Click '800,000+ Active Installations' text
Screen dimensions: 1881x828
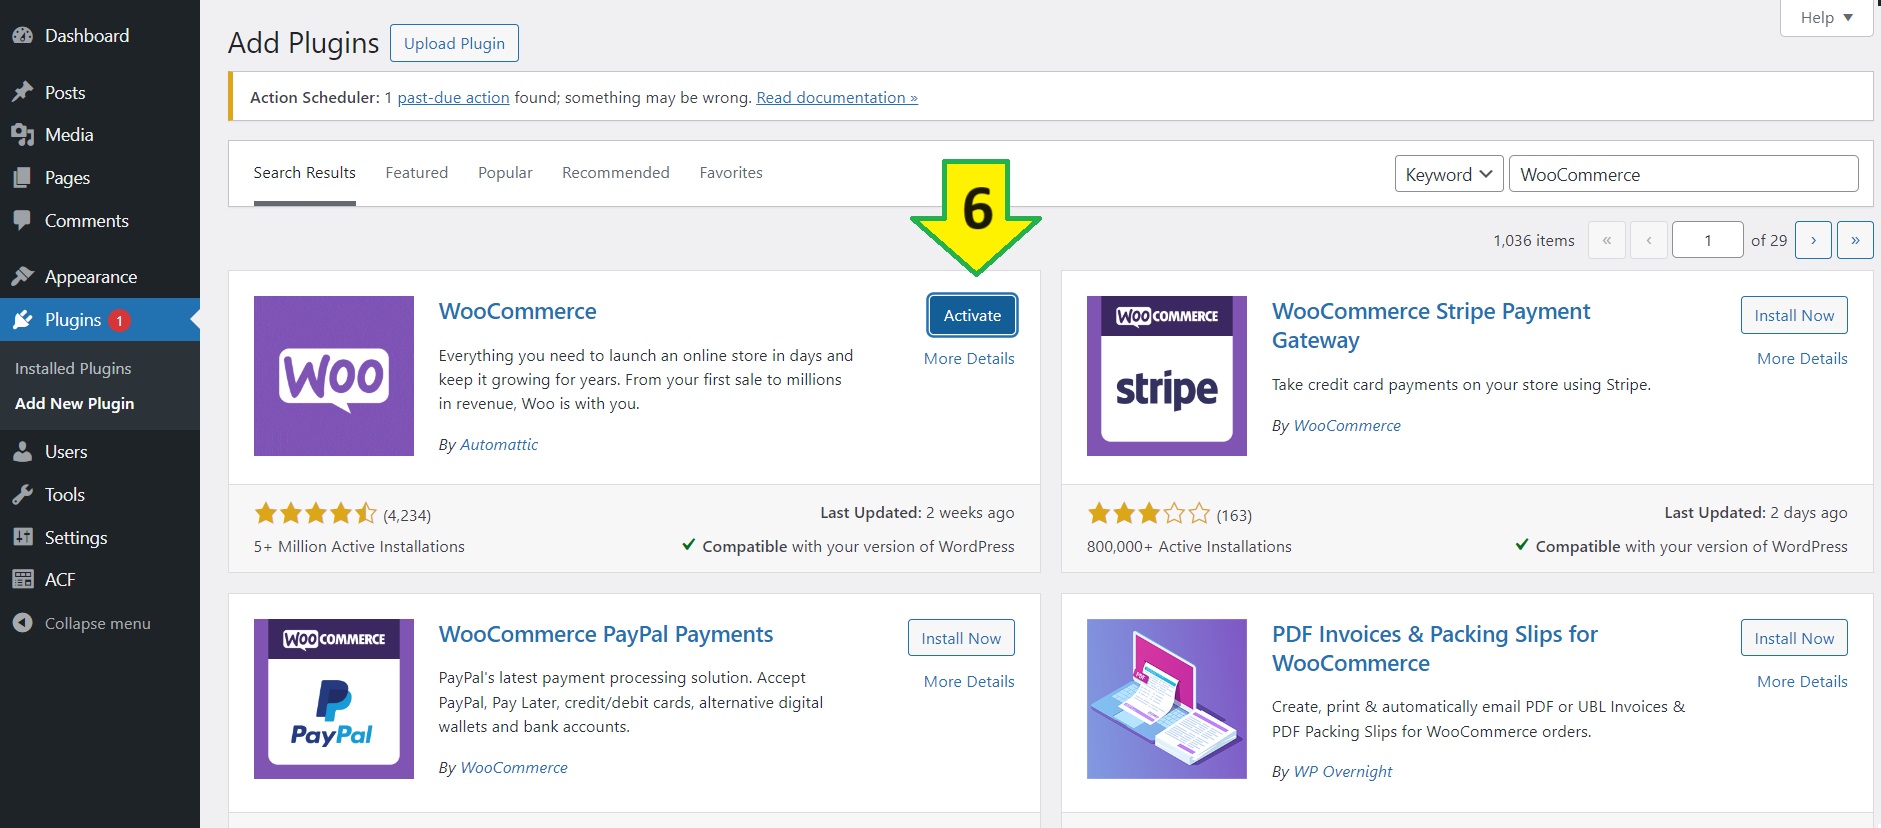click(x=1189, y=546)
